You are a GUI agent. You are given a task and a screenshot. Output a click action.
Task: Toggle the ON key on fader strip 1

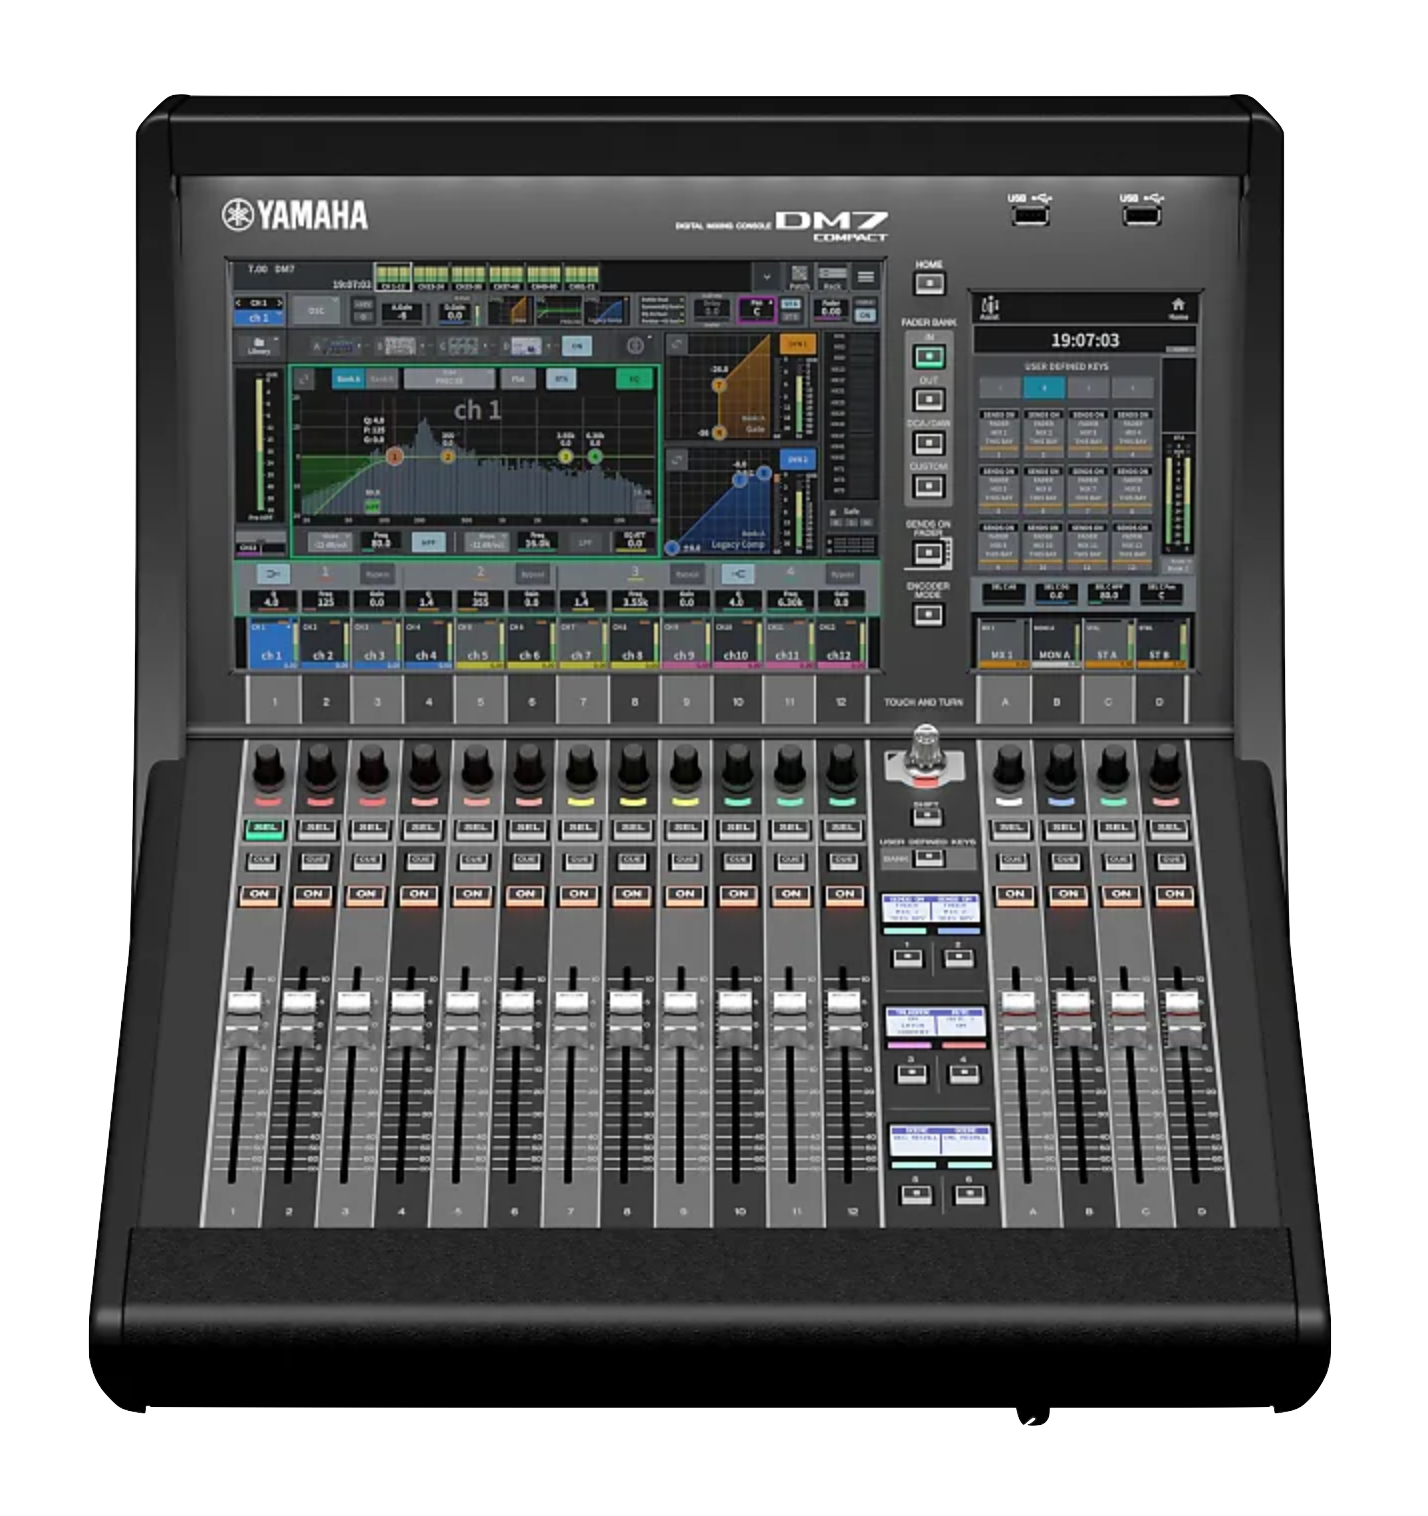pos(259,894)
